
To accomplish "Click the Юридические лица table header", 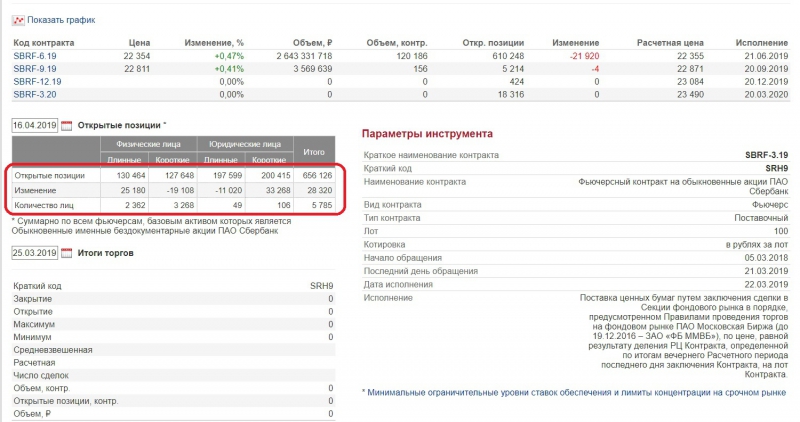I will coord(245,144).
